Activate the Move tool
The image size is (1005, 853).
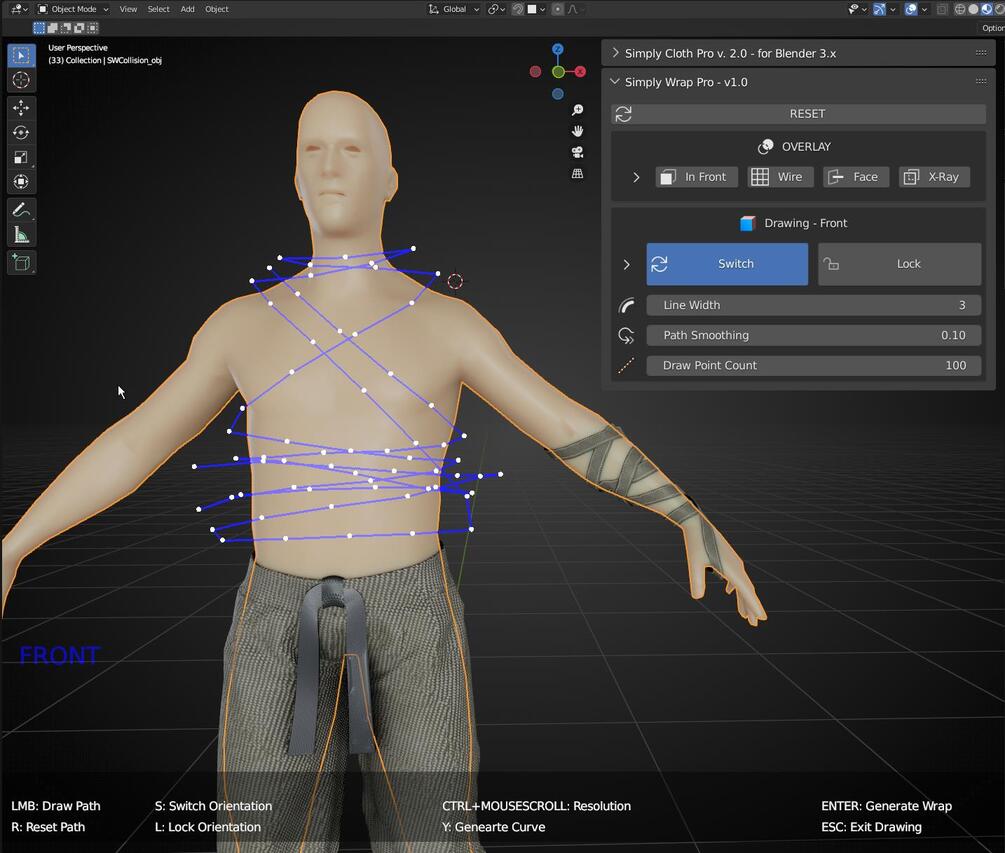(x=21, y=108)
